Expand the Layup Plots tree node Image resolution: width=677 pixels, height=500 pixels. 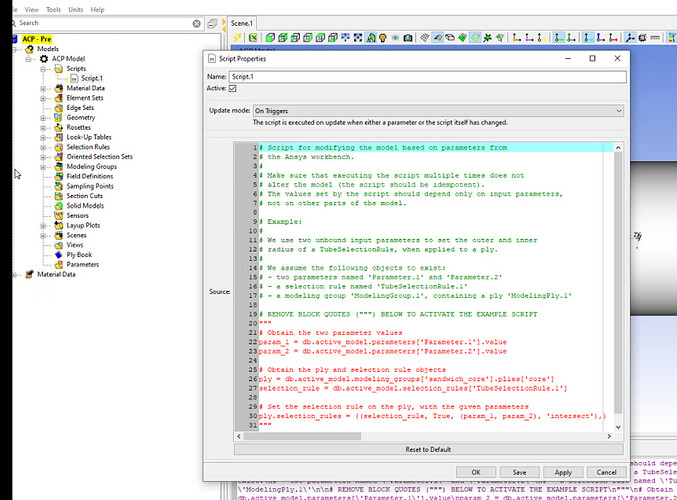(43, 225)
